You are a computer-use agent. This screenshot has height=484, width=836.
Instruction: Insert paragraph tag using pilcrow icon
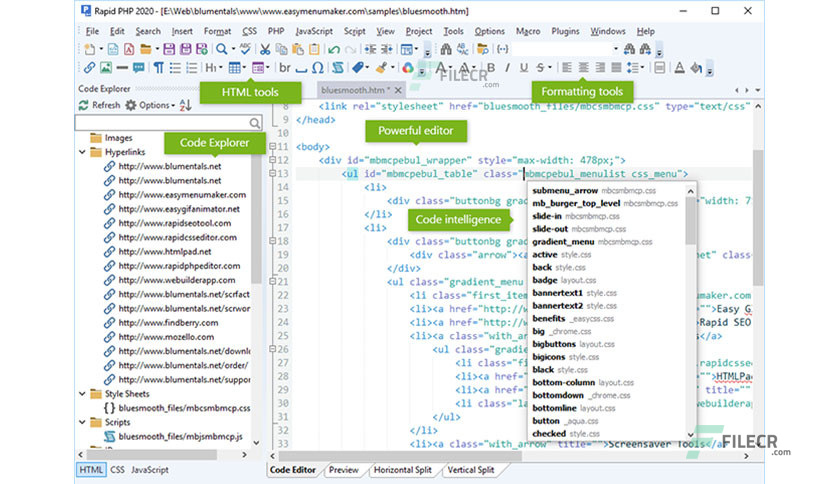[158, 68]
